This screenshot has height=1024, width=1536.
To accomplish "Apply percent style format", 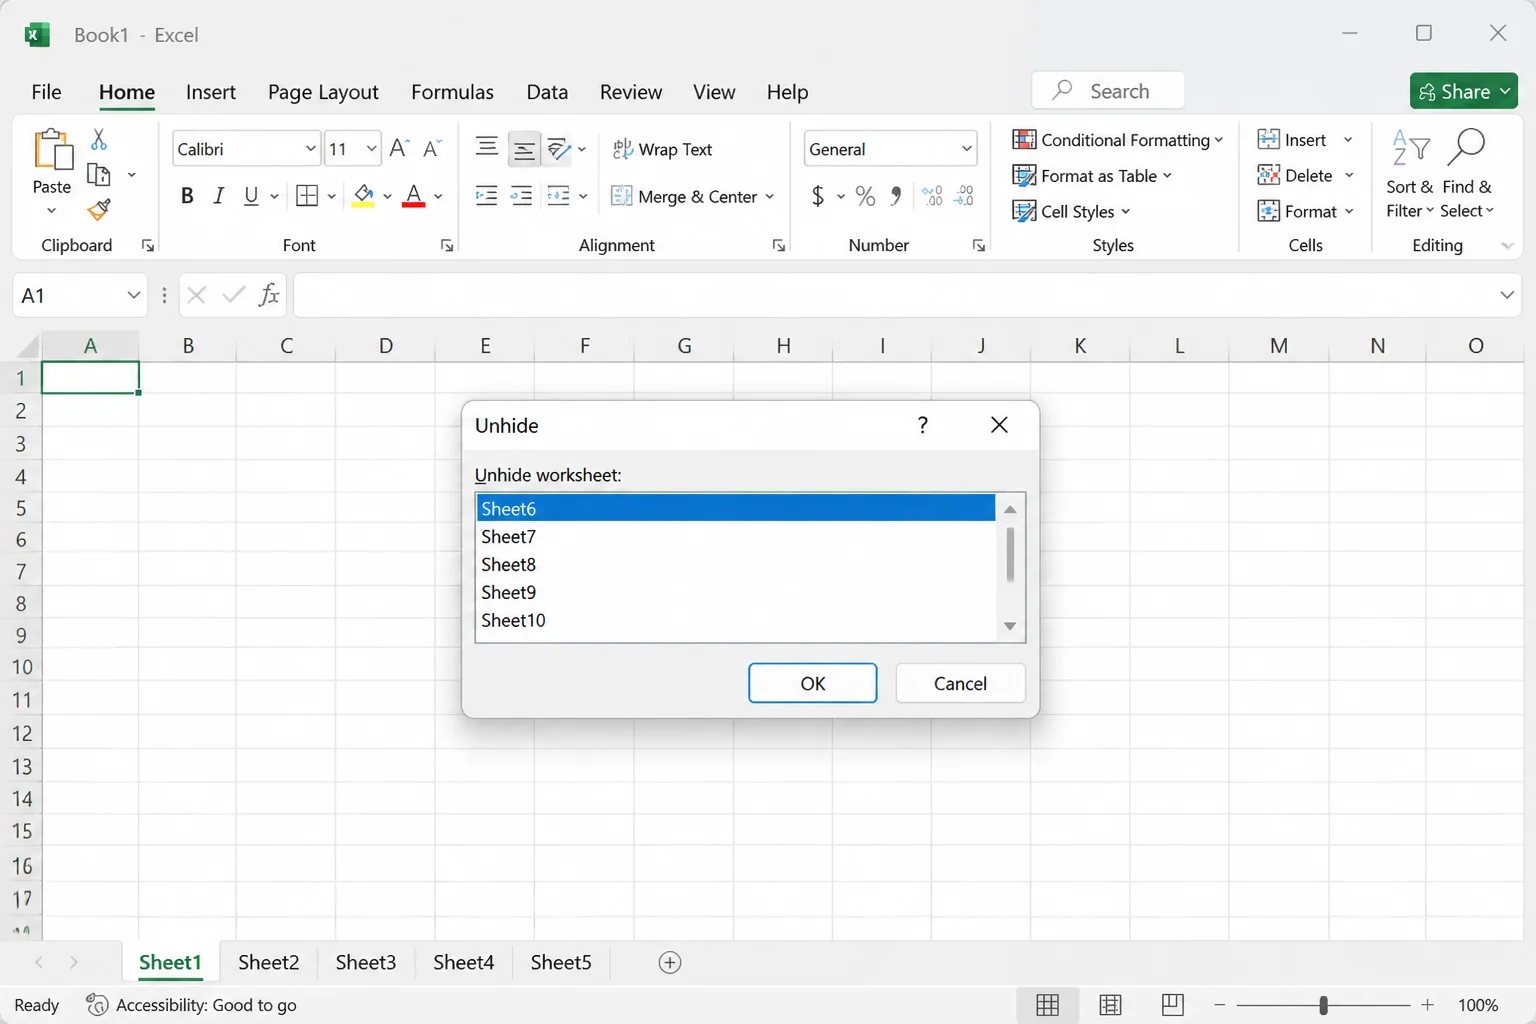I will tap(866, 196).
